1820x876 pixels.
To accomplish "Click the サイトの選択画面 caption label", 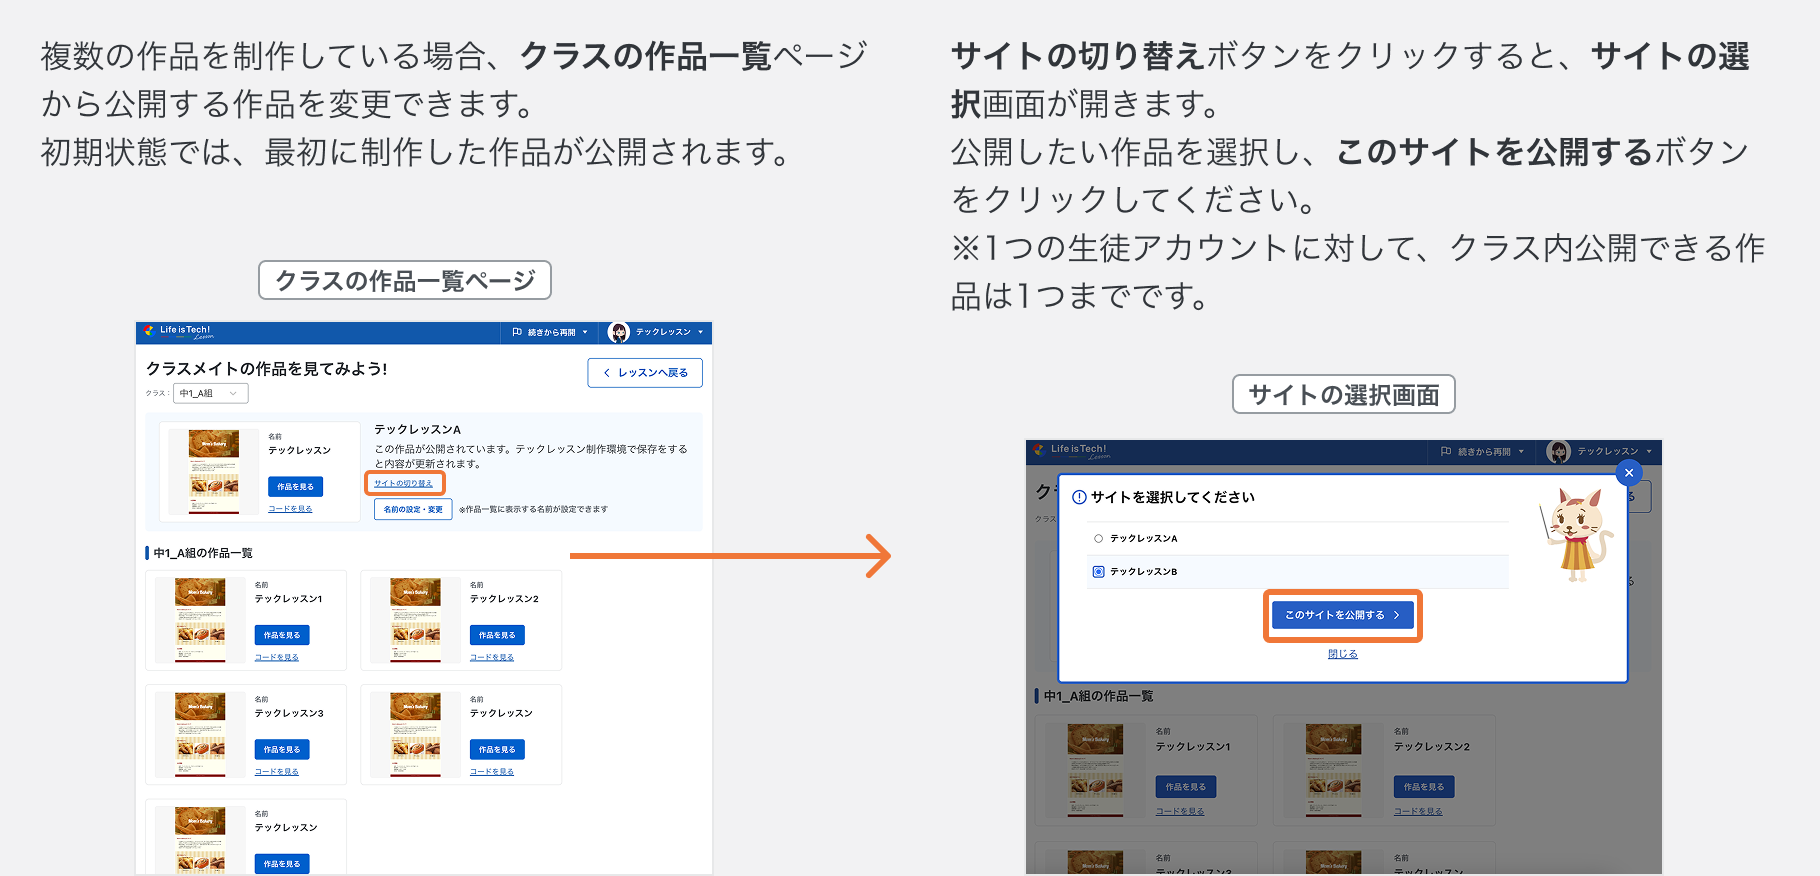I will coord(1344,394).
